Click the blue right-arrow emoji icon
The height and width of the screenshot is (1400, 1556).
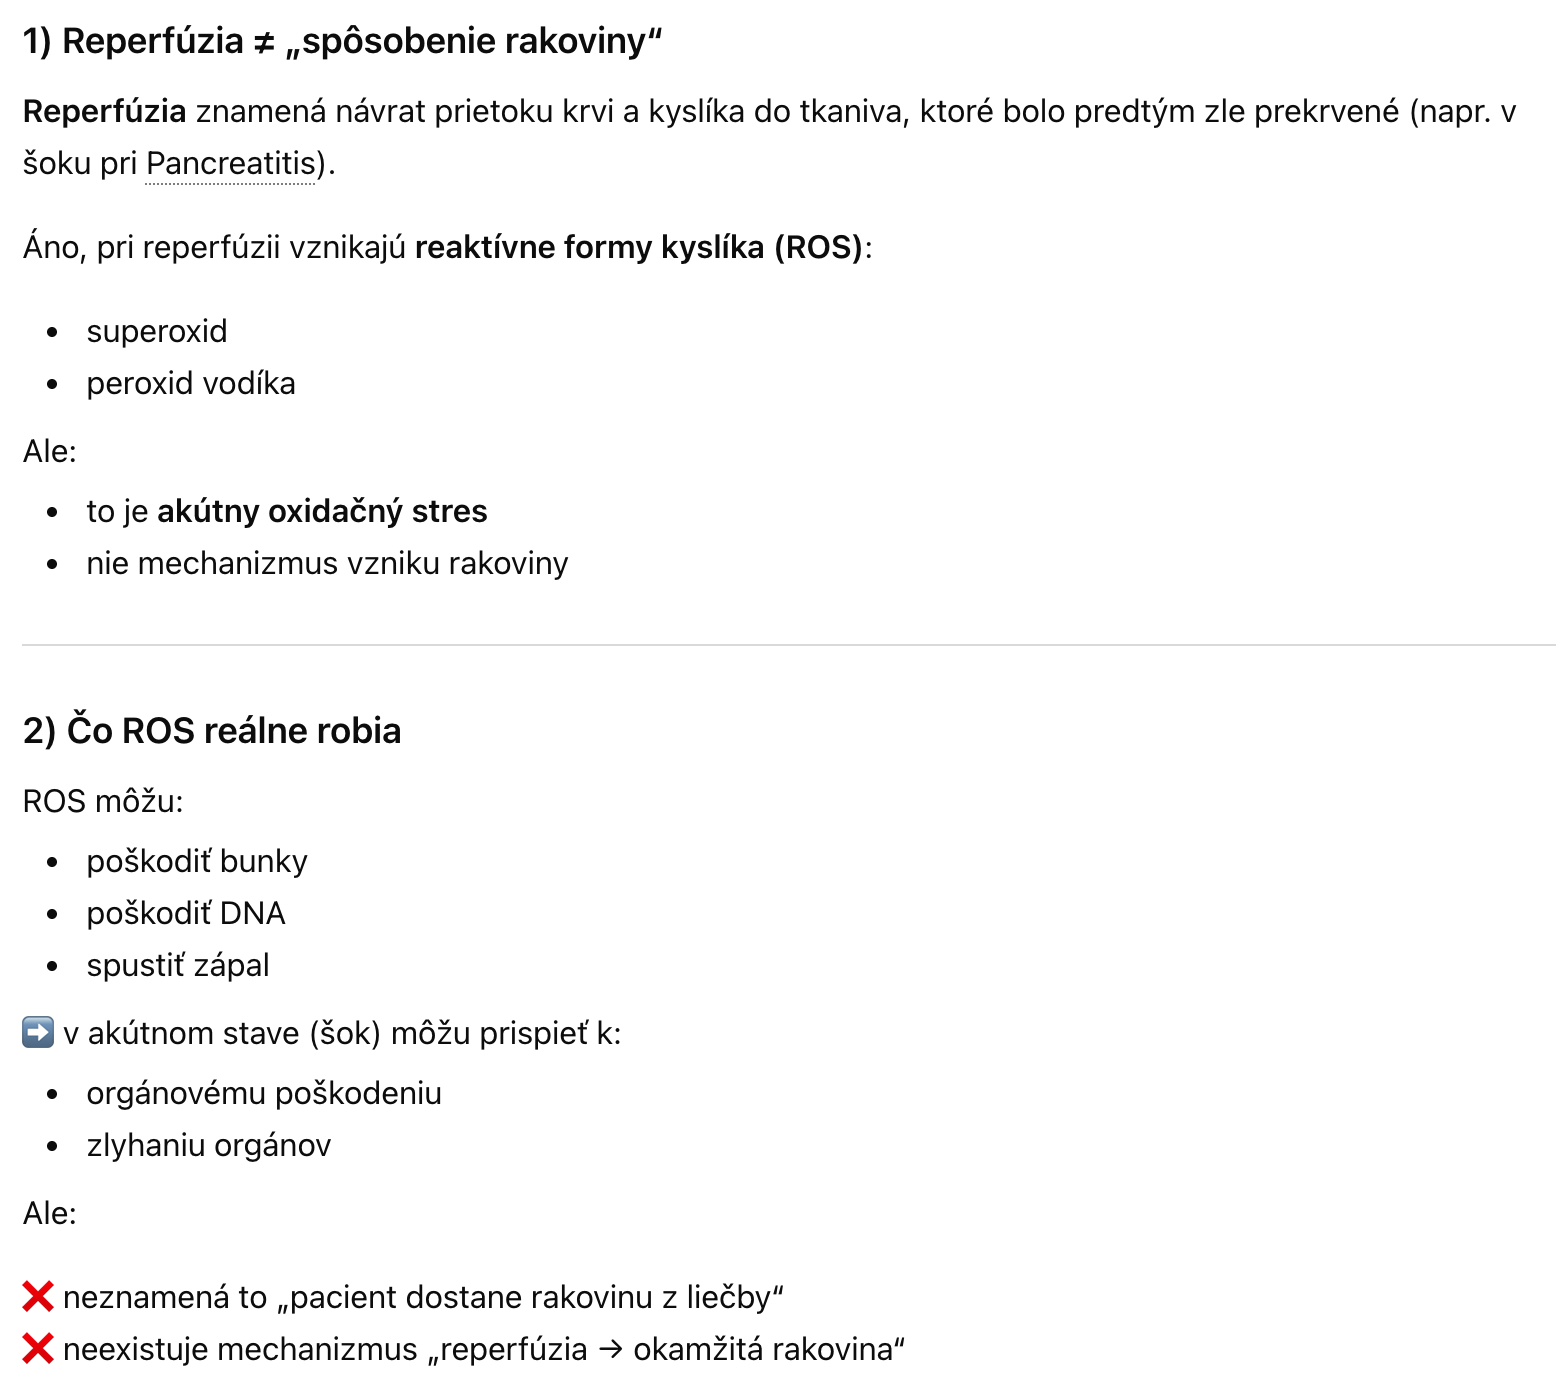[38, 1032]
